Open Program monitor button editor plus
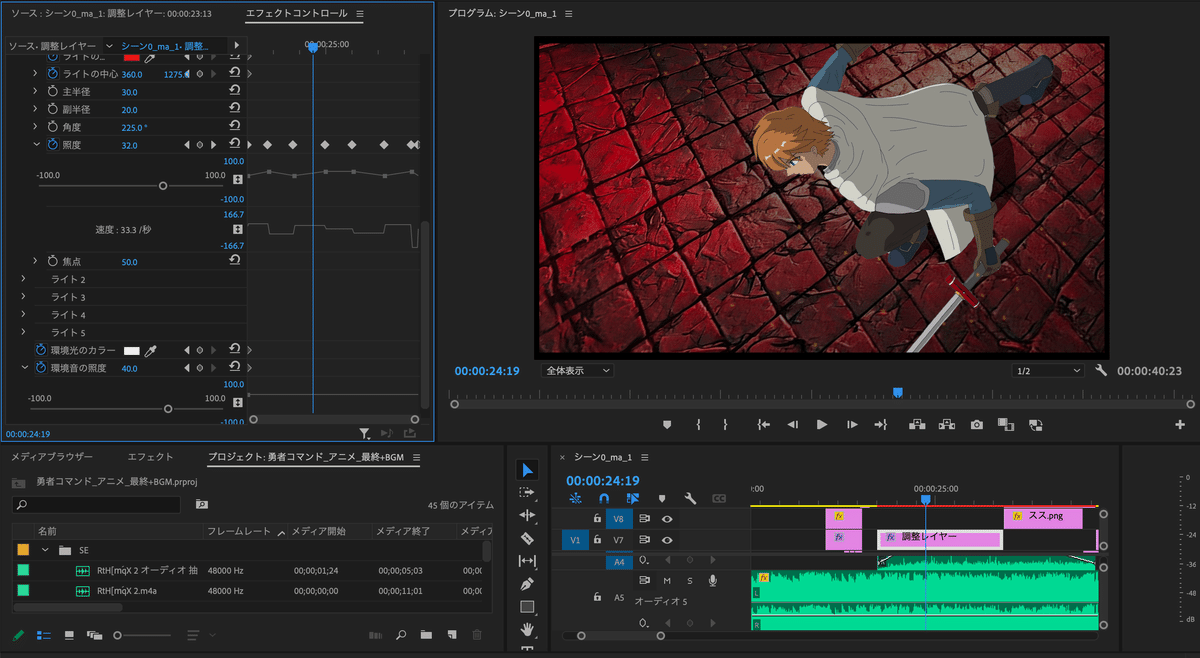Screen dimensions: 1200x658 coord(1180,425)
